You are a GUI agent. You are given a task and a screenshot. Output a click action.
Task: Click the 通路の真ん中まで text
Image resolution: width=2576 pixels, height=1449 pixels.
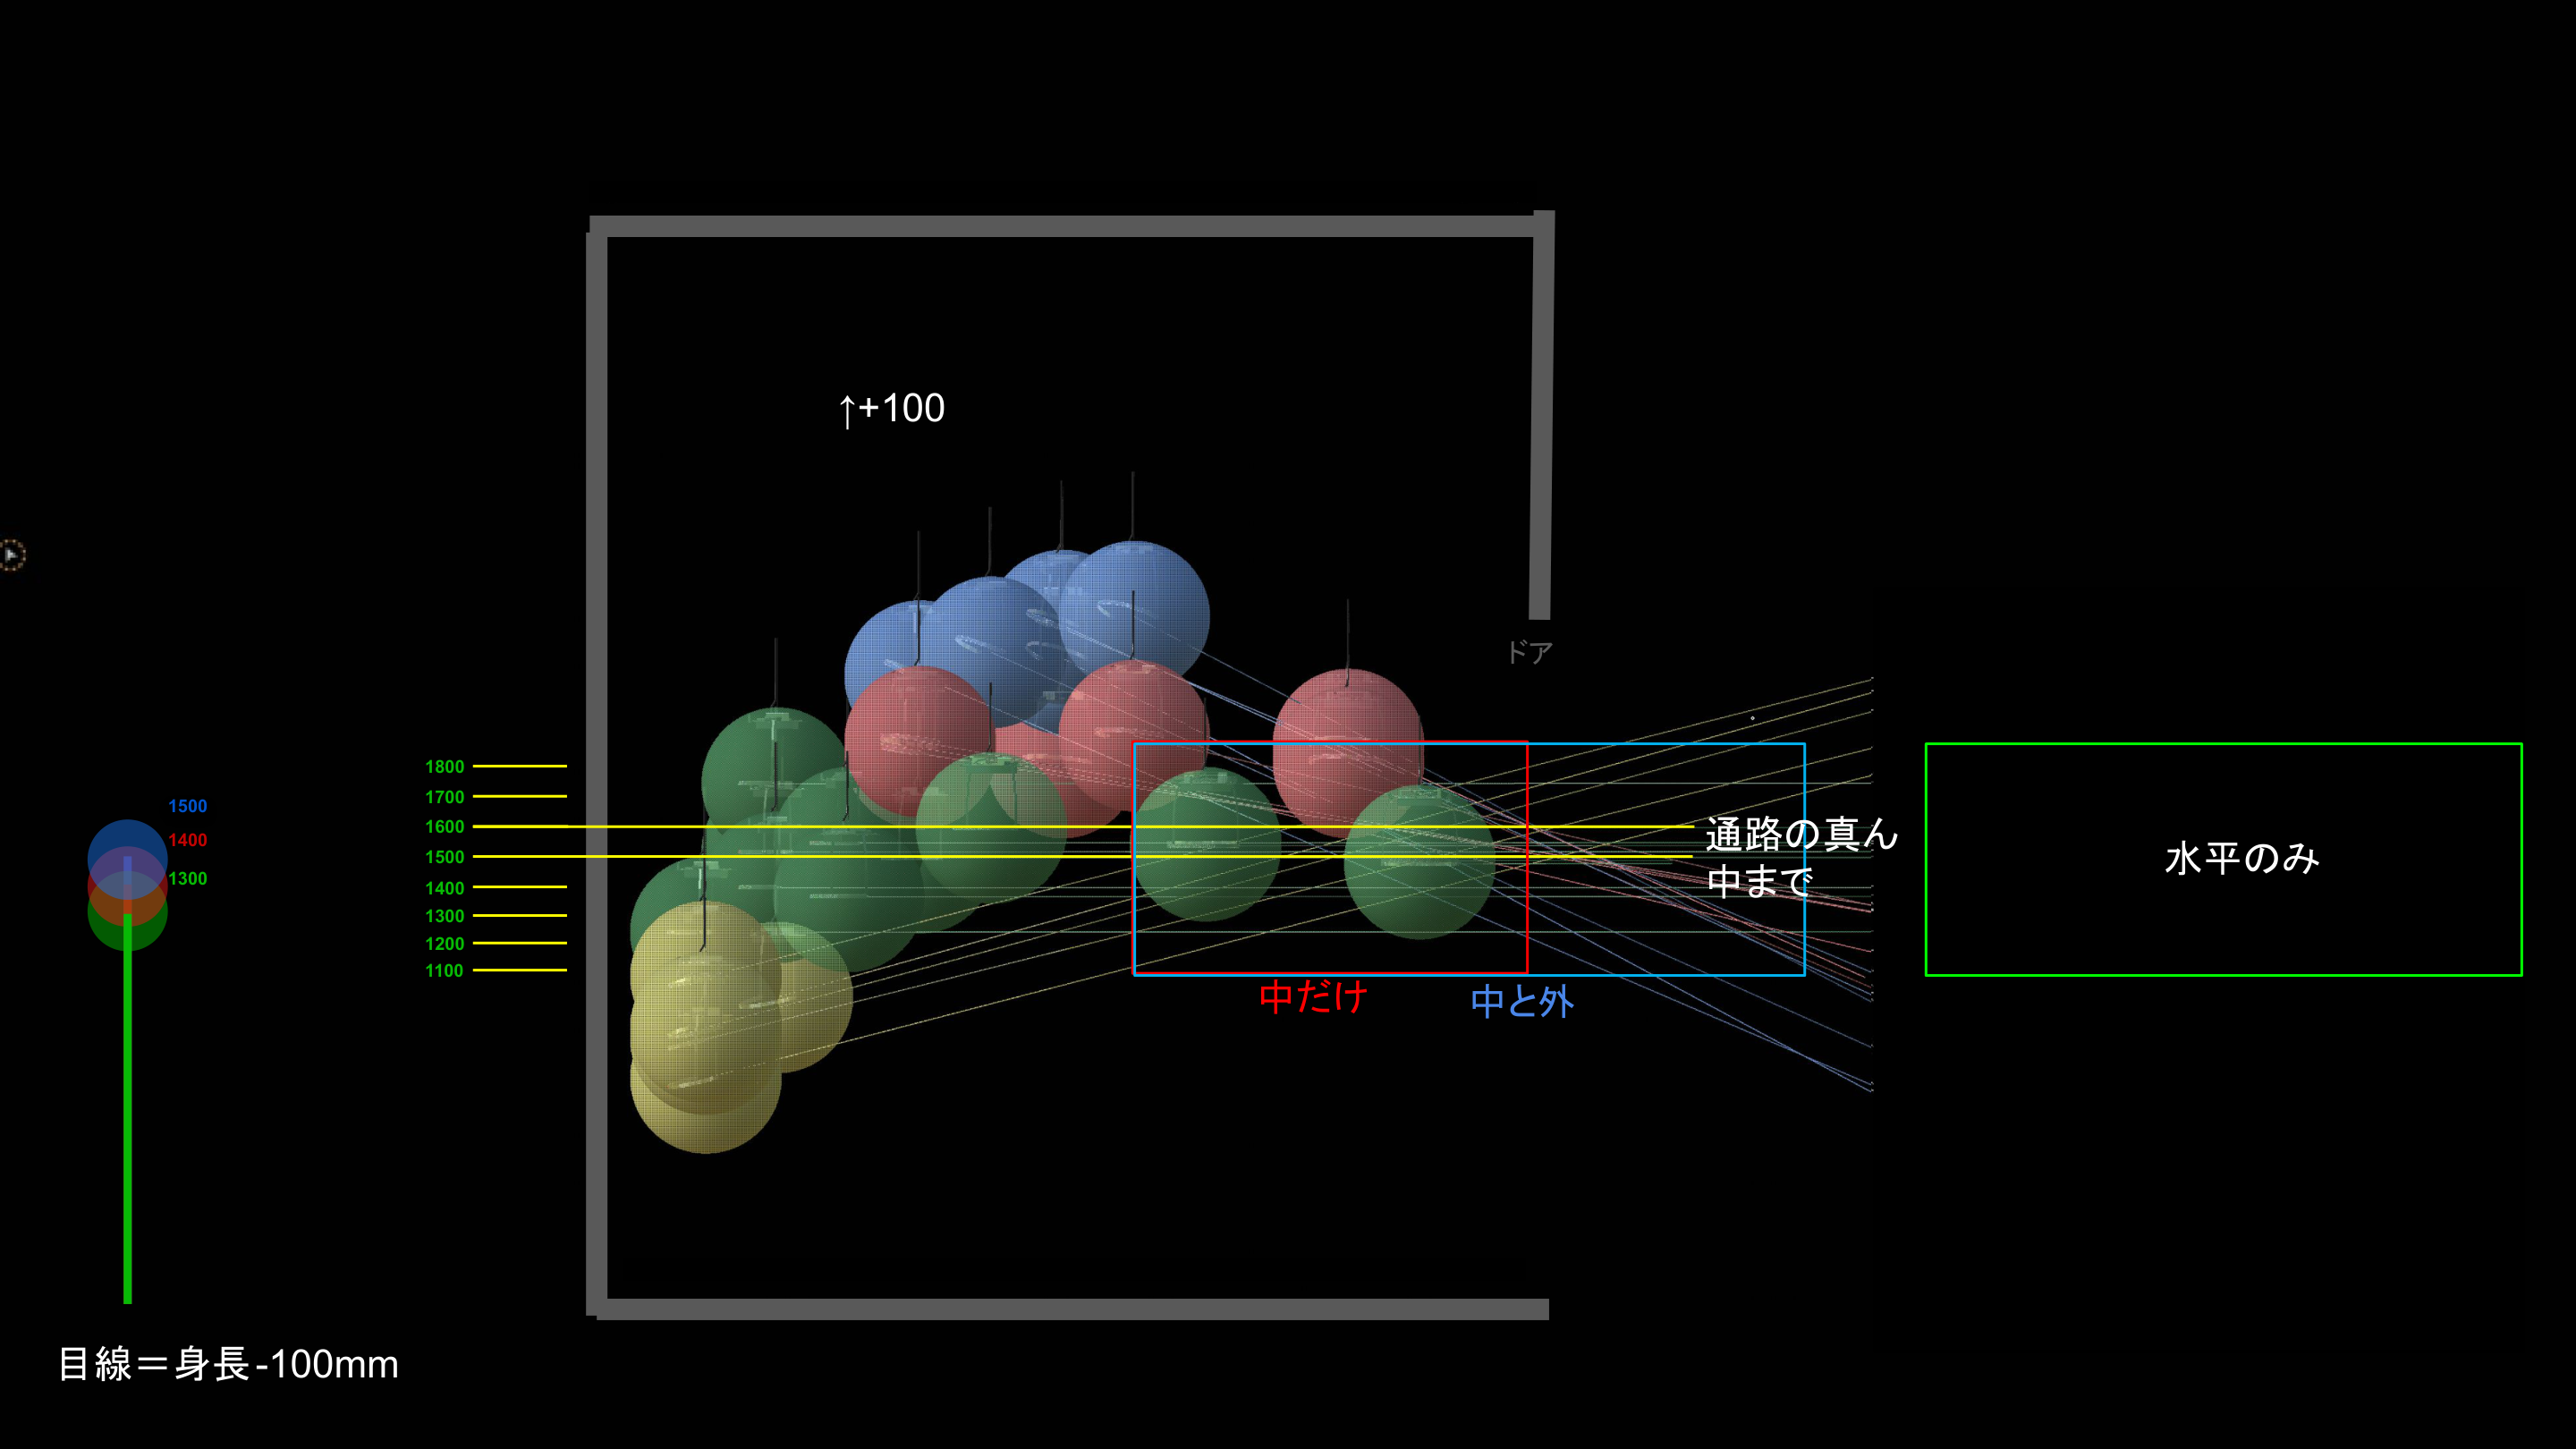pyautogui.click(x=1801, y=857)
